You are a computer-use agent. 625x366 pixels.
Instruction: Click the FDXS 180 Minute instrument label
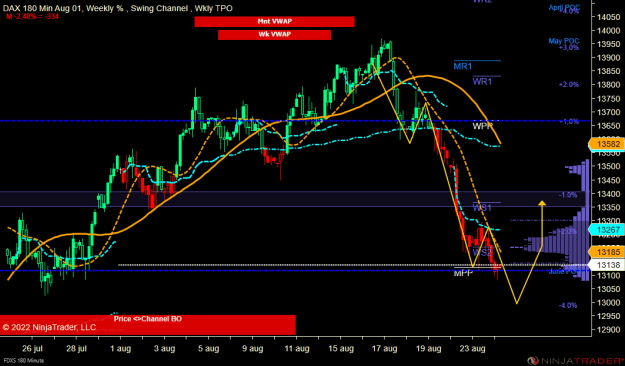[x=24, y=361]
